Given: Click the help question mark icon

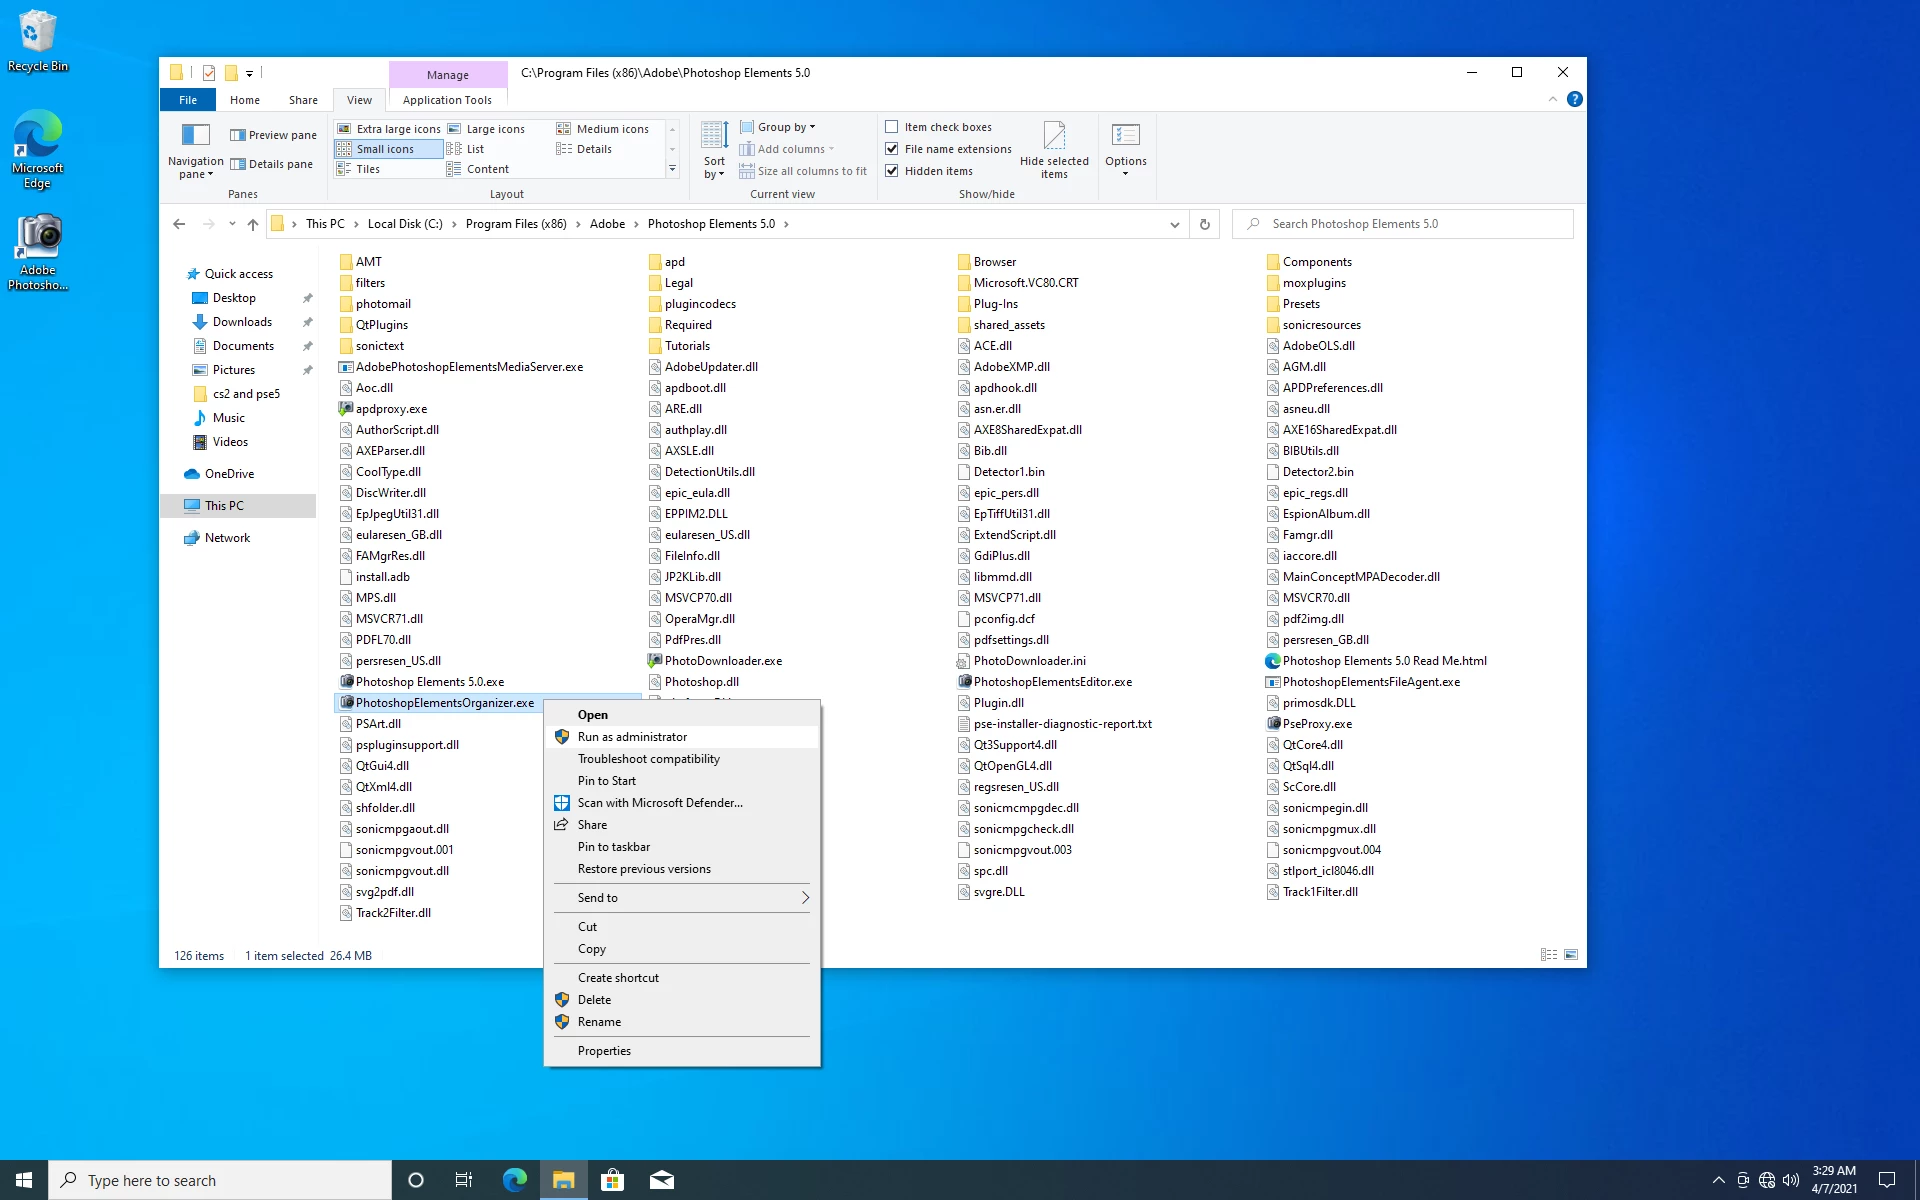Looking at the screenshot, I should [x=1574, y=99].
